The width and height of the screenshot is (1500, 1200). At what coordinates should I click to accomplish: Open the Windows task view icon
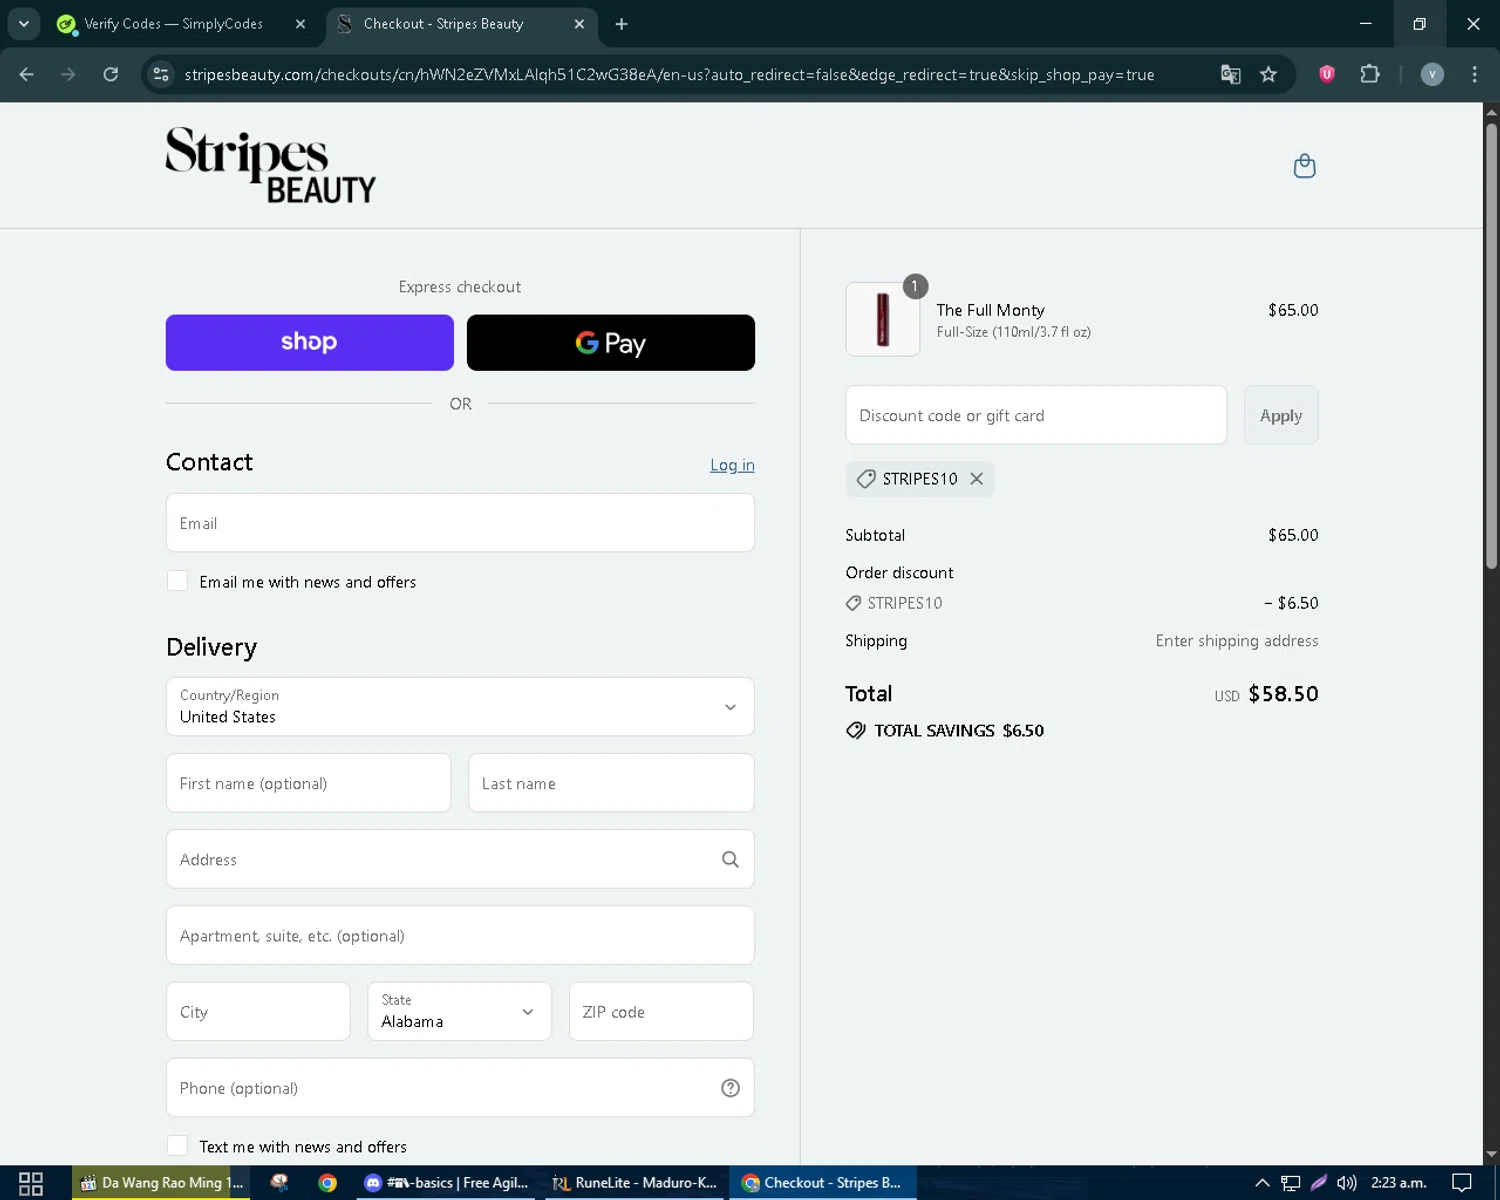pos(31,1183)
